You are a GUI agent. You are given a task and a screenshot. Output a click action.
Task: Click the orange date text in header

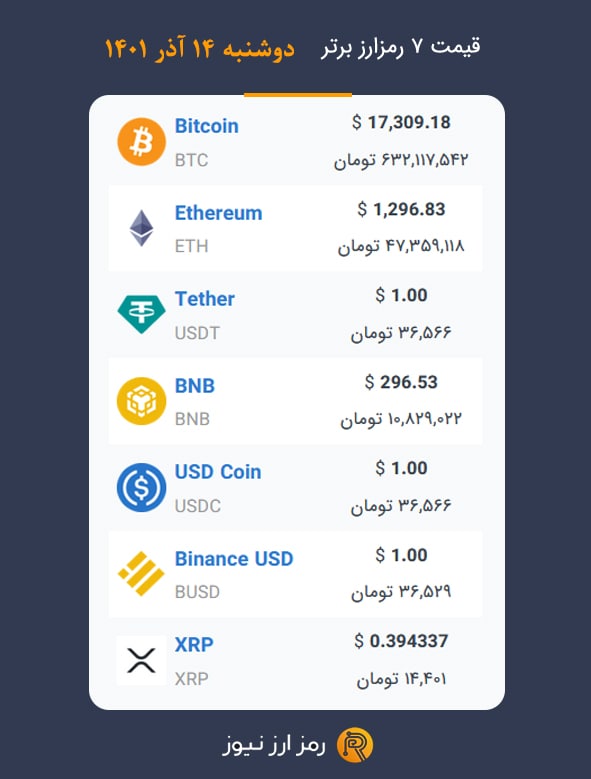coord(200,49)
